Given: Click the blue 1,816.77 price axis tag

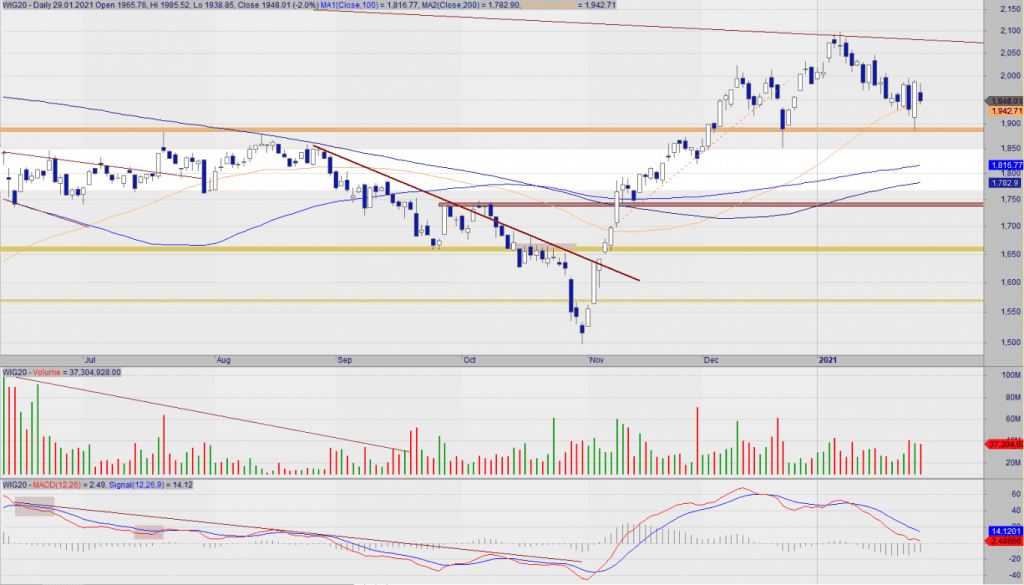Looking at the screenshot, I should point(1003,165).
